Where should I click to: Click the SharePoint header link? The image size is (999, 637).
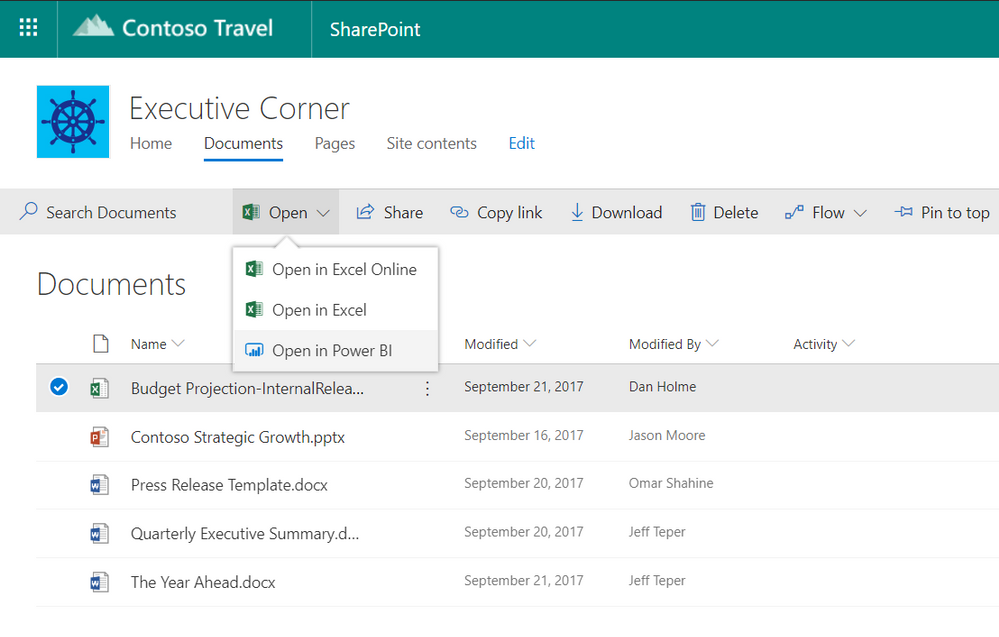tap(375, 29)
